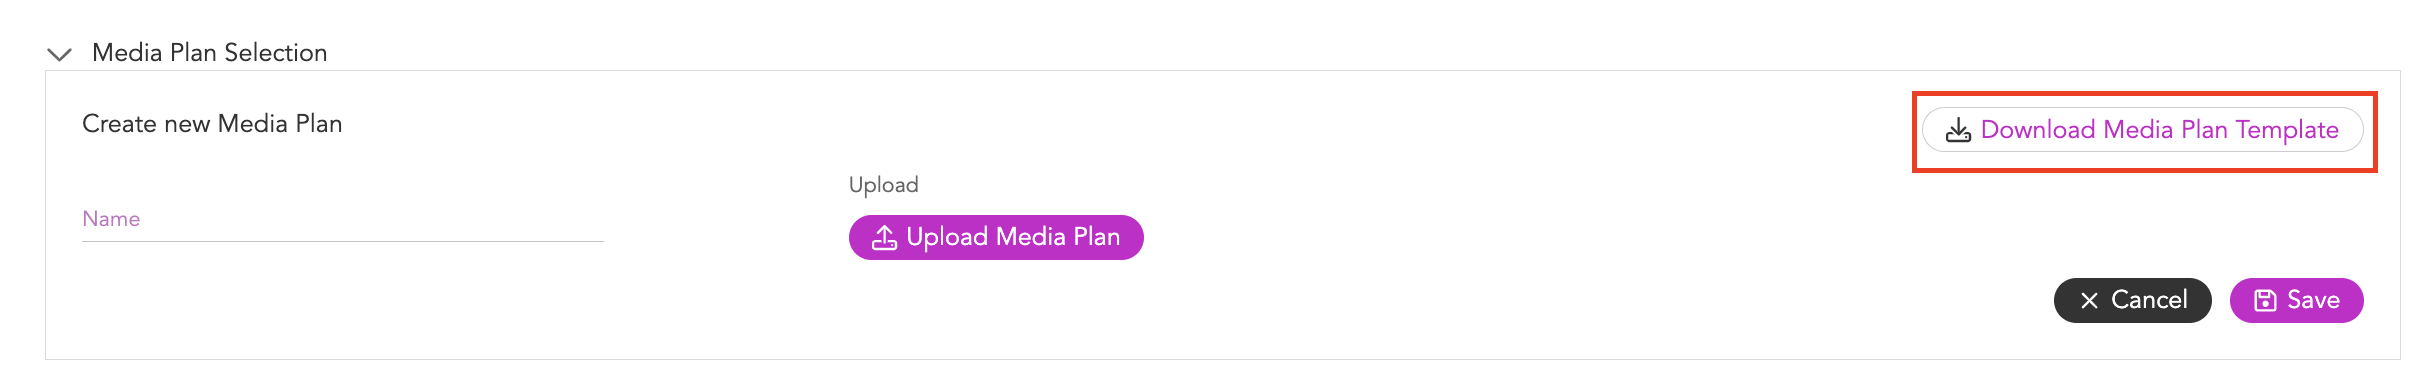Download the Media Plan Template
Viewport: 2416px width, 384px height.
point(2143,130)
